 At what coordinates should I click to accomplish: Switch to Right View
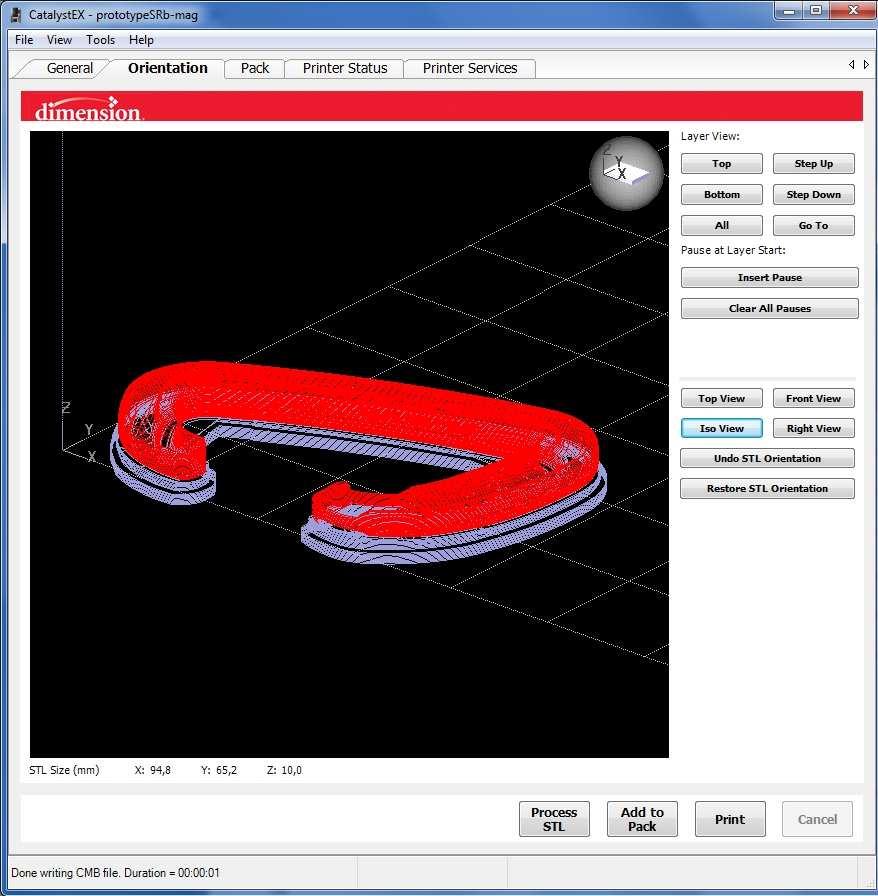point(813,428)
